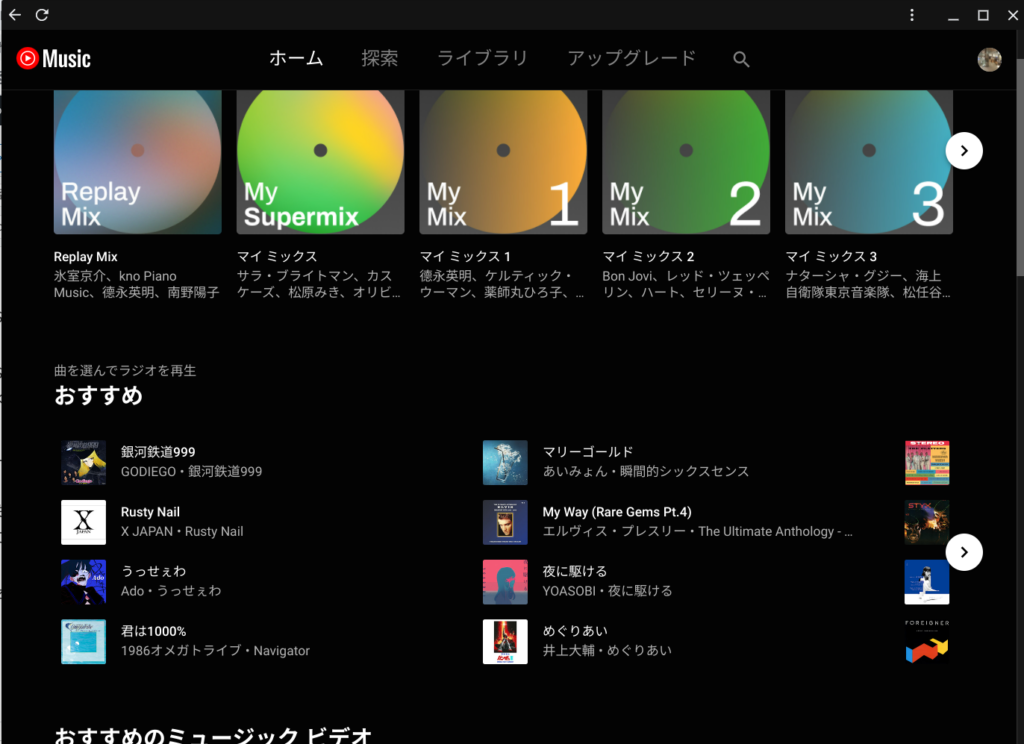Play the STYX album thumbnail

coord(927,523)
